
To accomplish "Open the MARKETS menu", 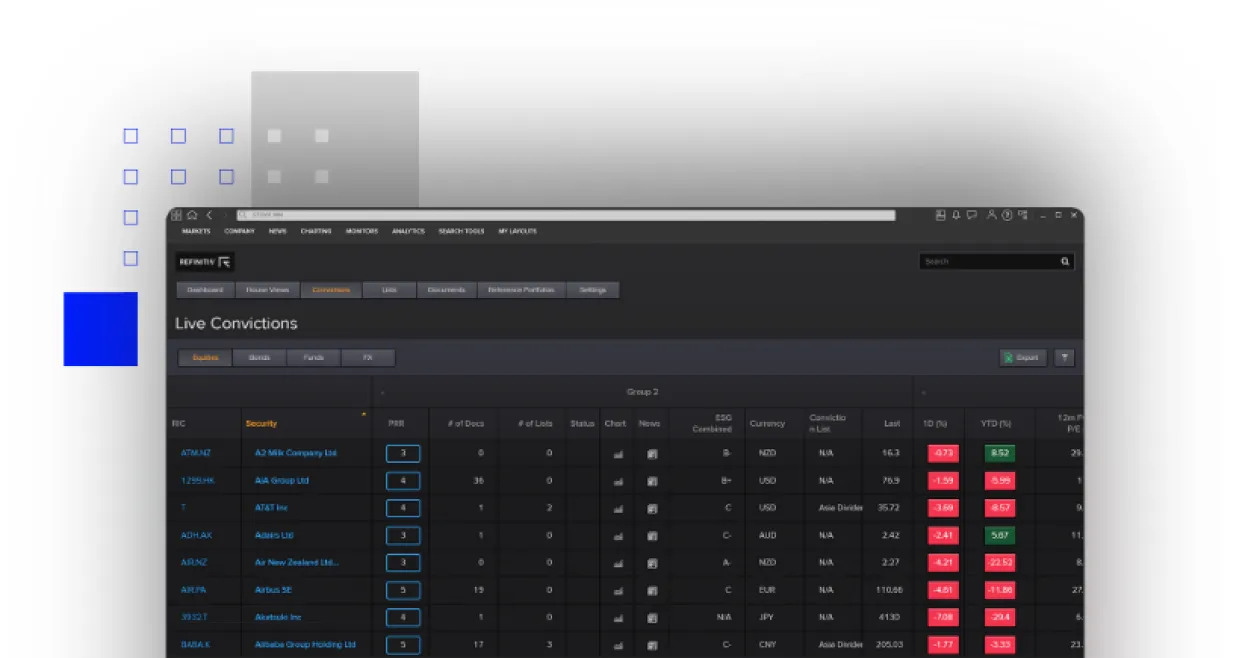I will coord(196,231).
